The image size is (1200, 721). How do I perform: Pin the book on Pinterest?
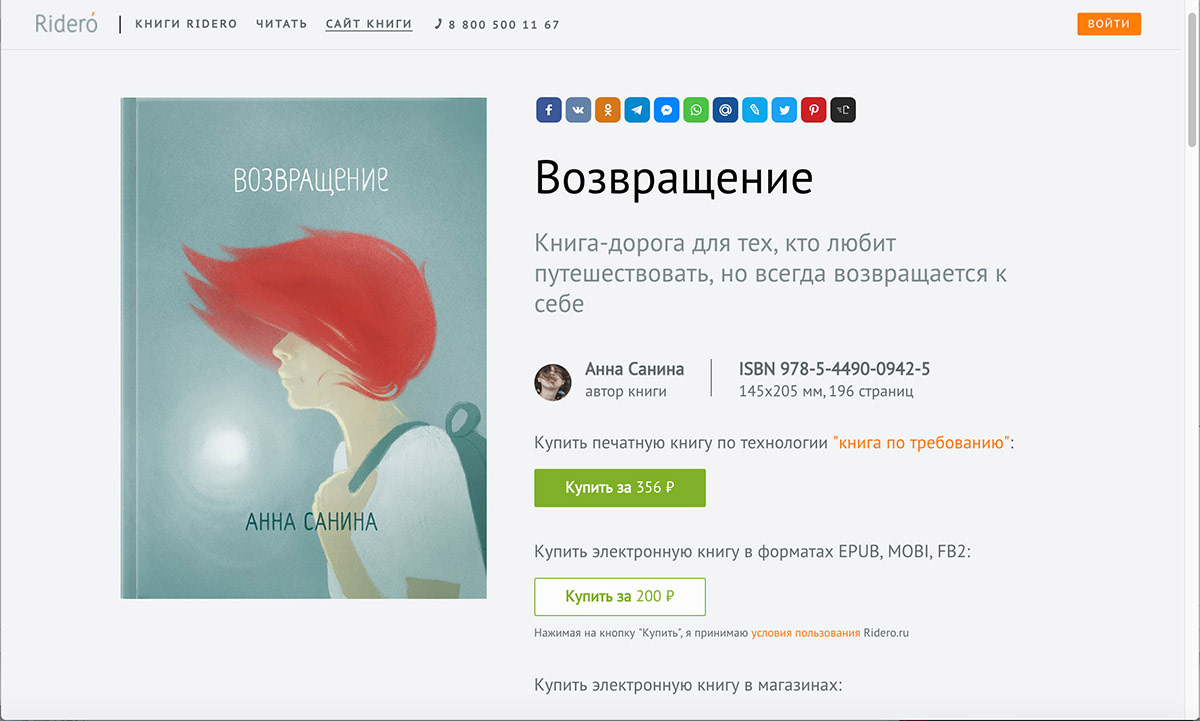(814, 110)
